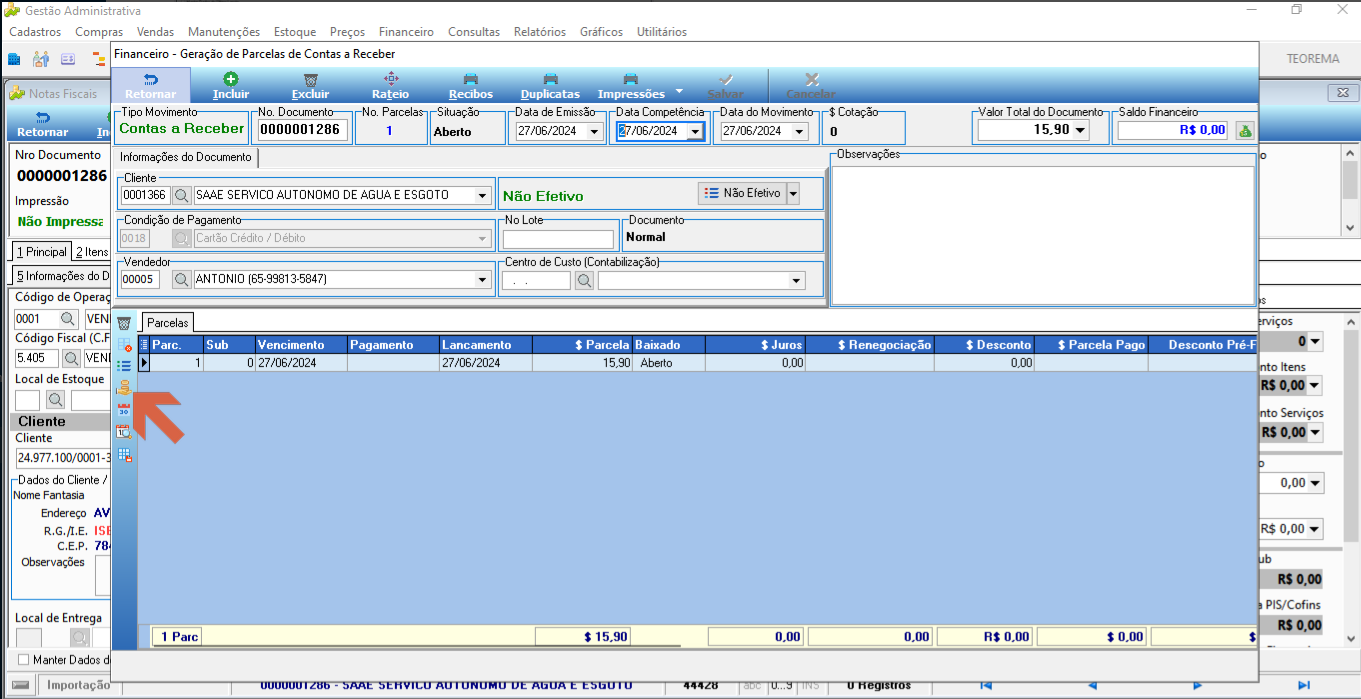The height and width of the screenshot is (699, 1361).
Task: Open the Data de Emissão date dropdown
Action: [x=594, y=131]
